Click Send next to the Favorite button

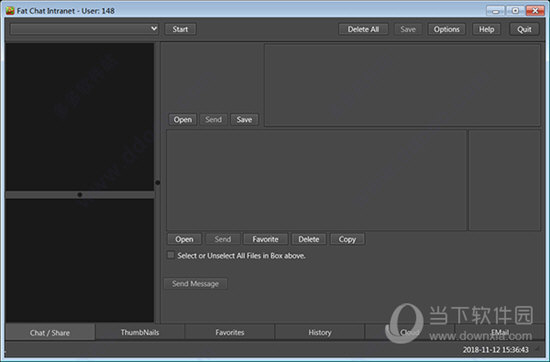coord(223,239)
